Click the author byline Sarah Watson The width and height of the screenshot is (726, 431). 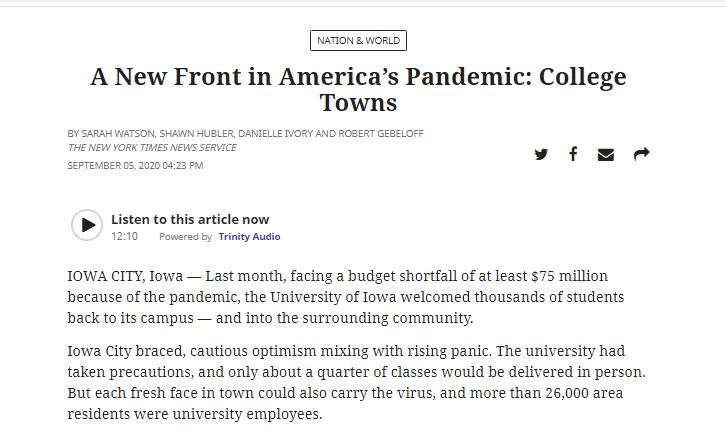(118, 134)
